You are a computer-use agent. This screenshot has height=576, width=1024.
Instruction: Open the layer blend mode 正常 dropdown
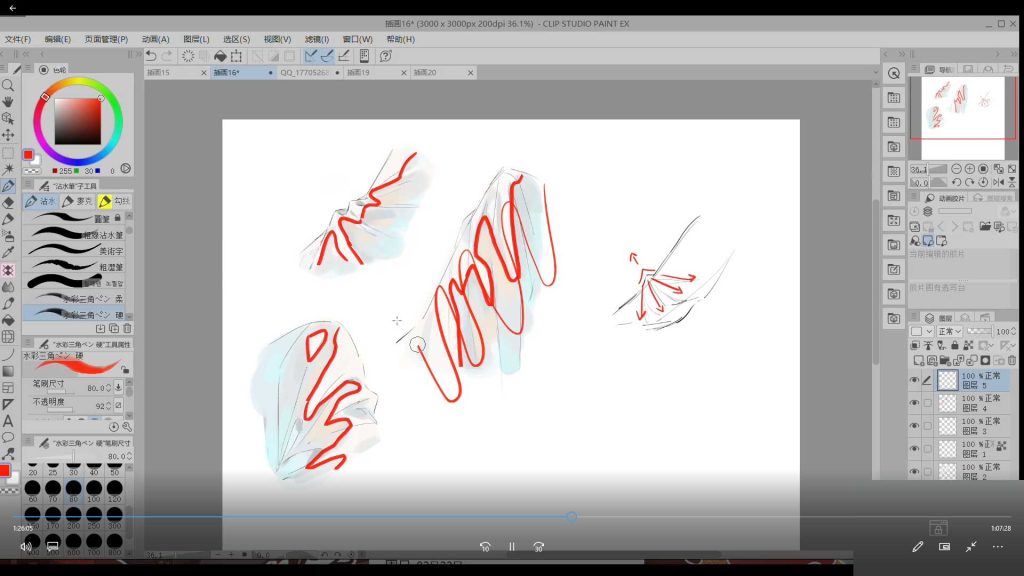[949, 331]
